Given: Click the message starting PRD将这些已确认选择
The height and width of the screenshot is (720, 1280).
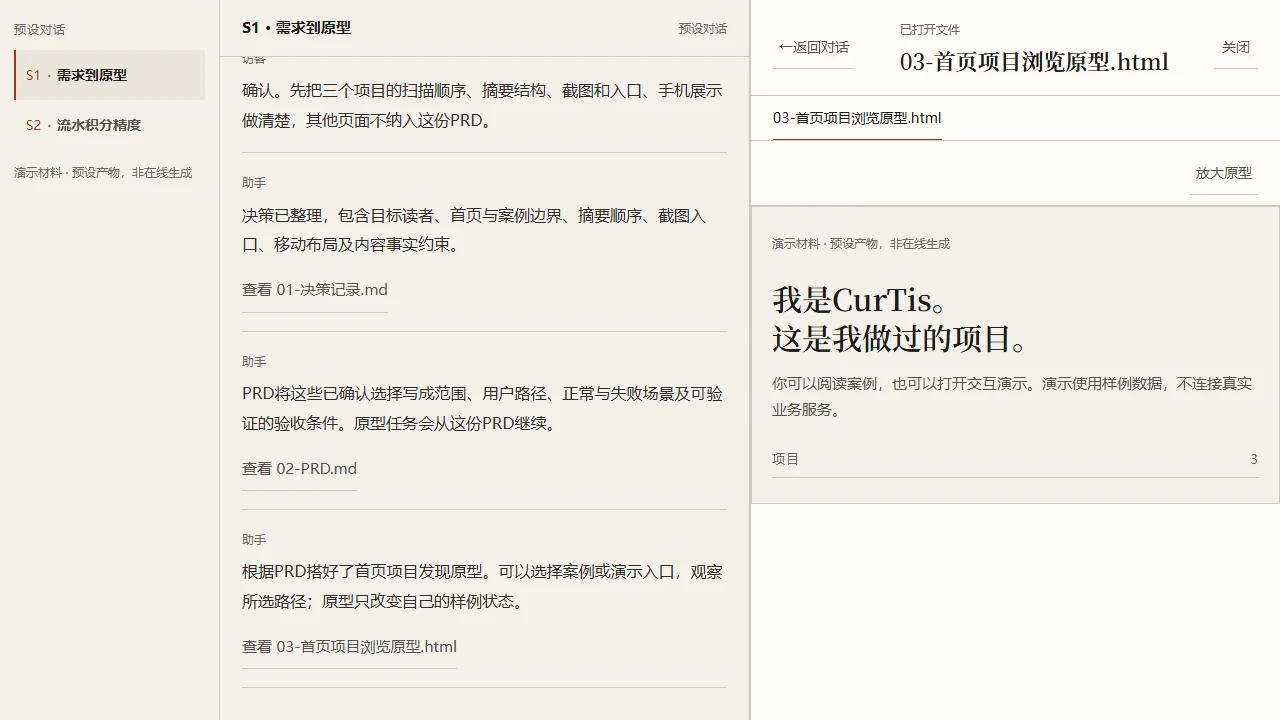Looking at the screenshot, I should pos(482,409).
